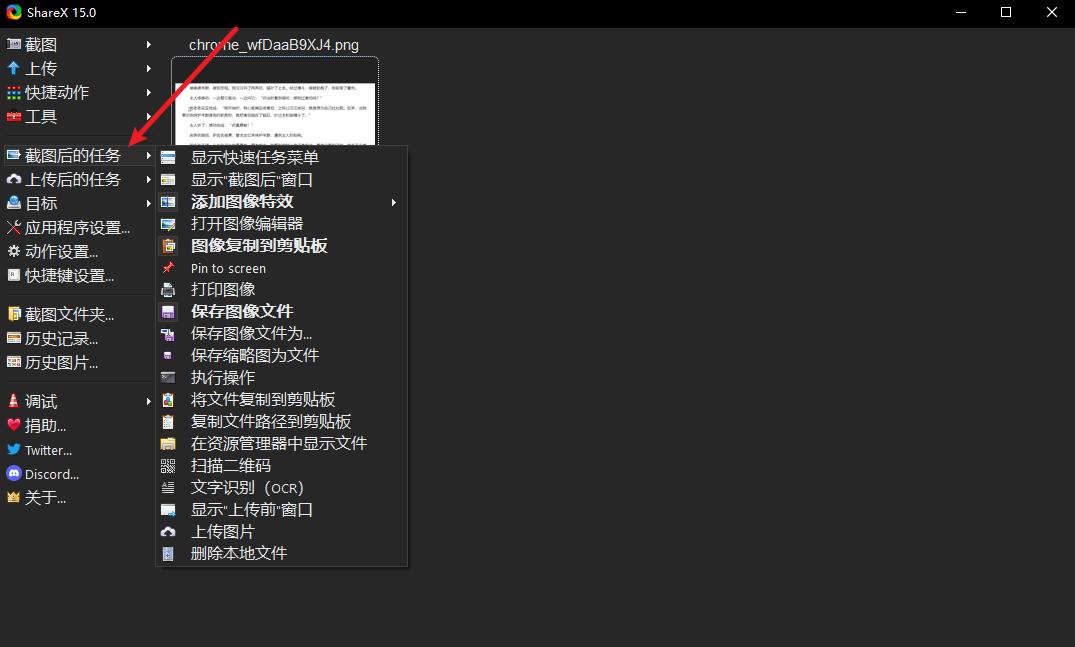This screenshot has height=647, width=1075.
Task: Open 应用程序设置... from the sidebar
Action: coord(77,228)
